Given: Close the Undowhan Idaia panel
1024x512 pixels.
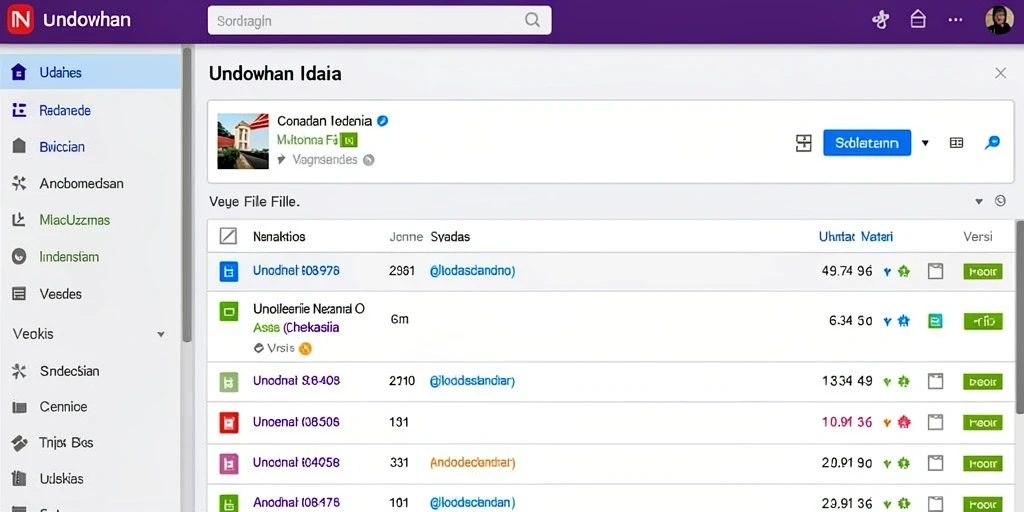Looking at the screenshot, I should point(1000,73).
